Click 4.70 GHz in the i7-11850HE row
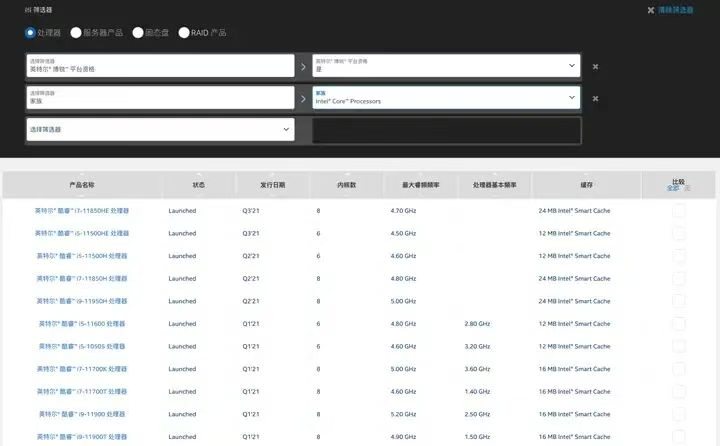Screen dimensions: 720x446 pos(403,210)
